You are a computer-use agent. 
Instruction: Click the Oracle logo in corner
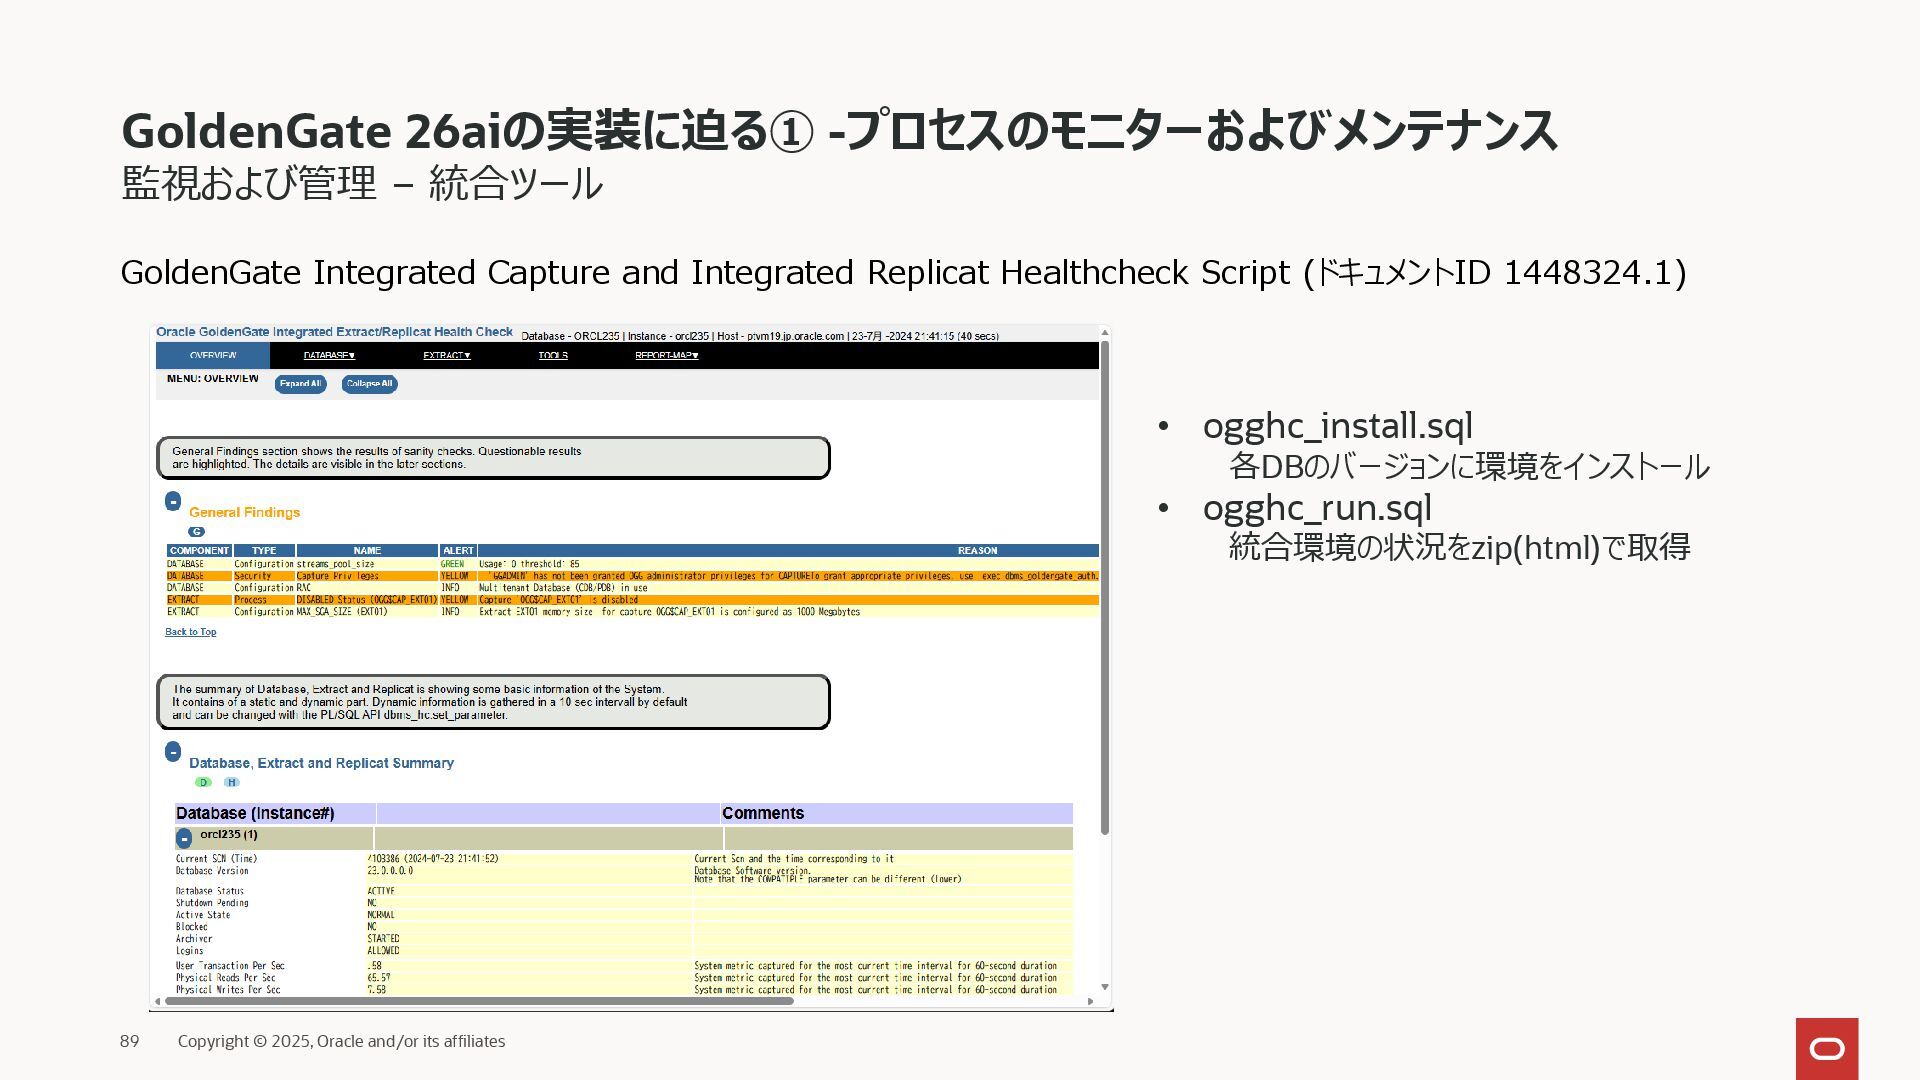tap(1826, 1048)
